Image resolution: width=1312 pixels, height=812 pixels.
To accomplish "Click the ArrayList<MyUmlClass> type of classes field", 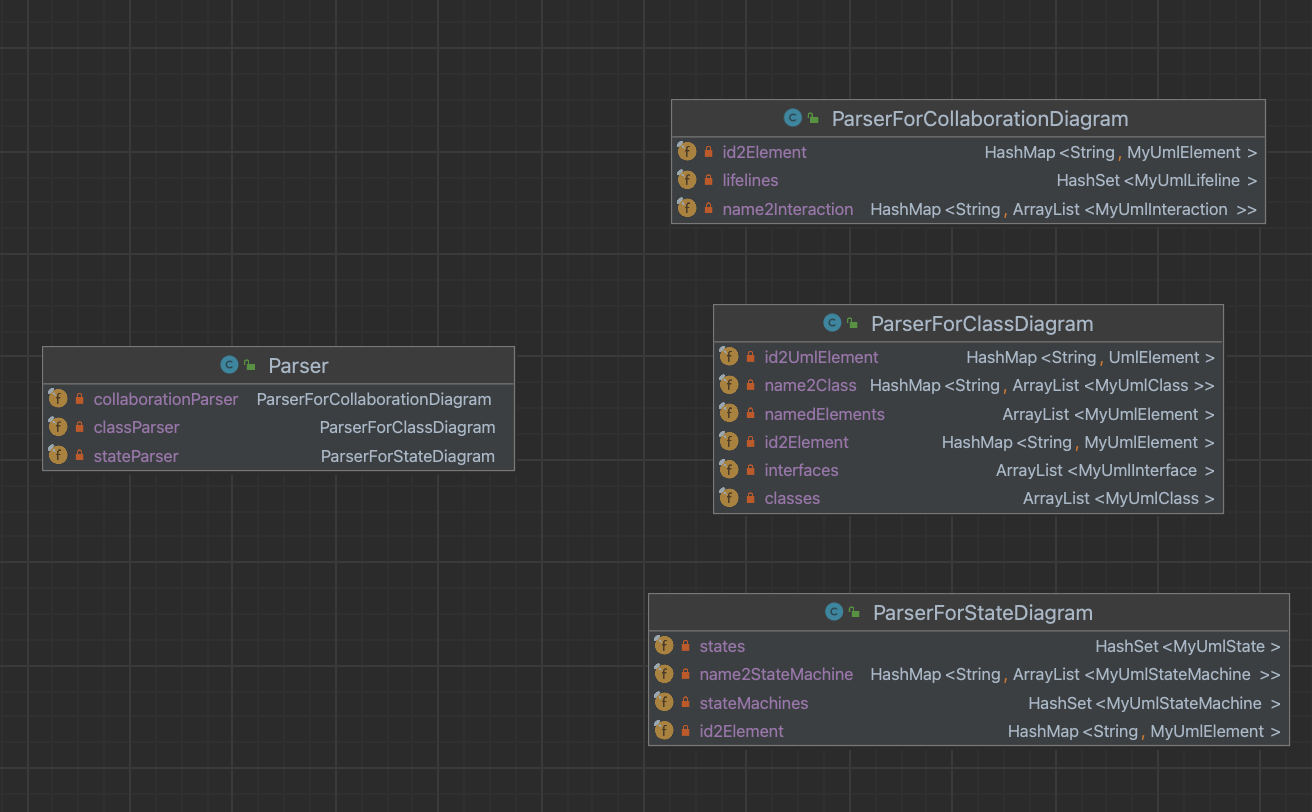I will [1119, 498].
